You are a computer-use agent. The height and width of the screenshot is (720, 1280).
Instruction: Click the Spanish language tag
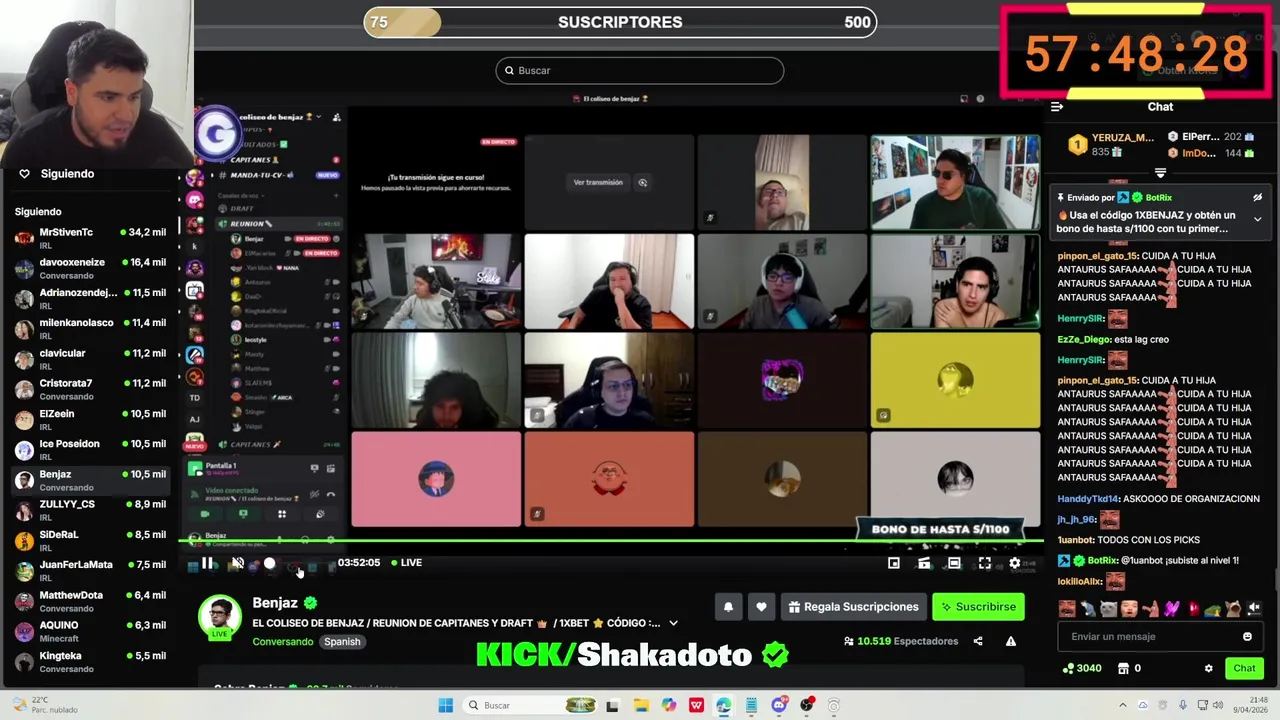pyautogui.click(x=342, y=642)
